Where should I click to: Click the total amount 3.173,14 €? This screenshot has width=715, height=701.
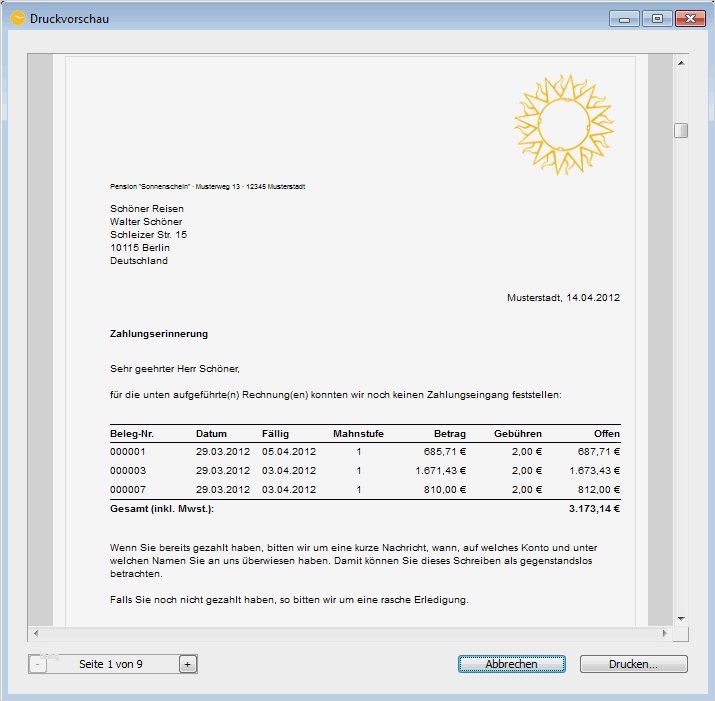click(x=594, y=509)
